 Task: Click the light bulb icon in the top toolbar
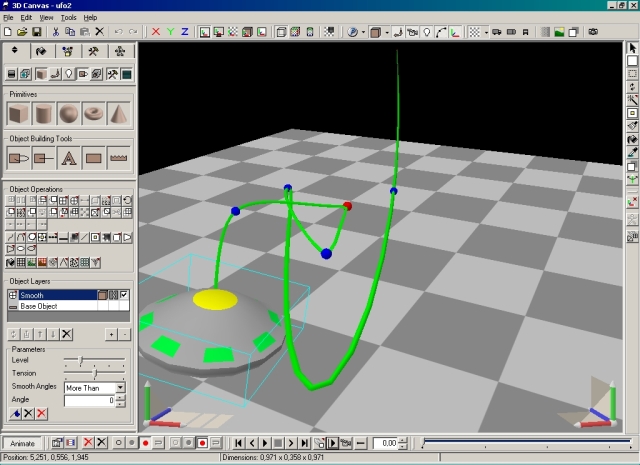pos(427,32)
